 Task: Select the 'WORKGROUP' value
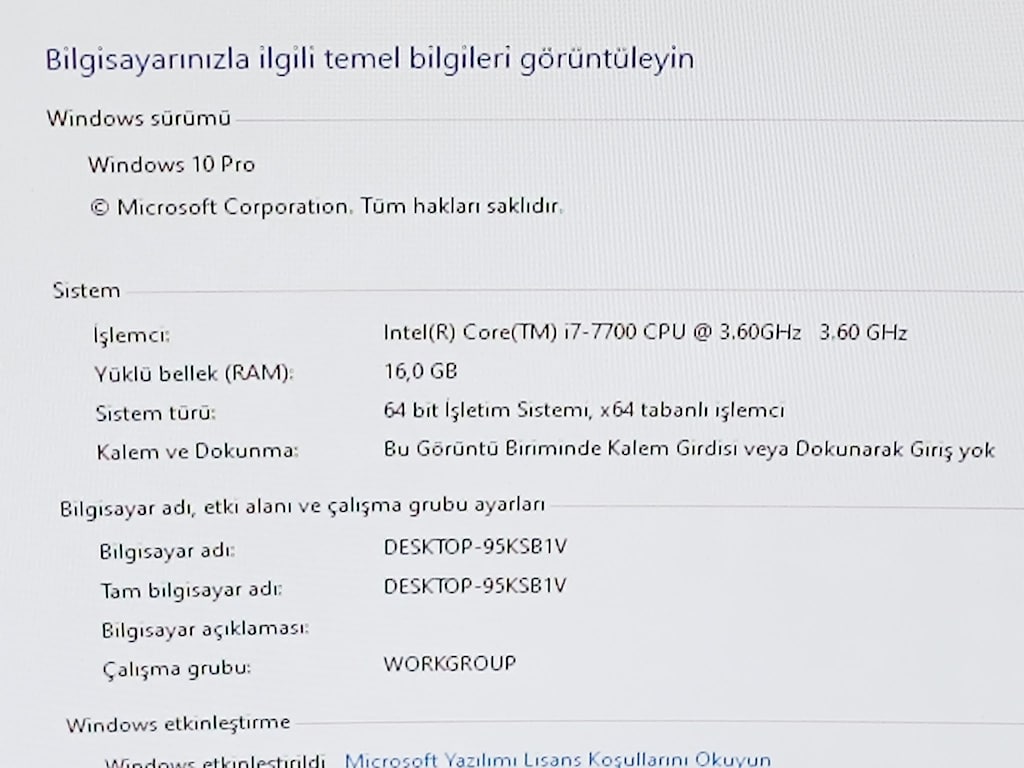tap(450, 664)
